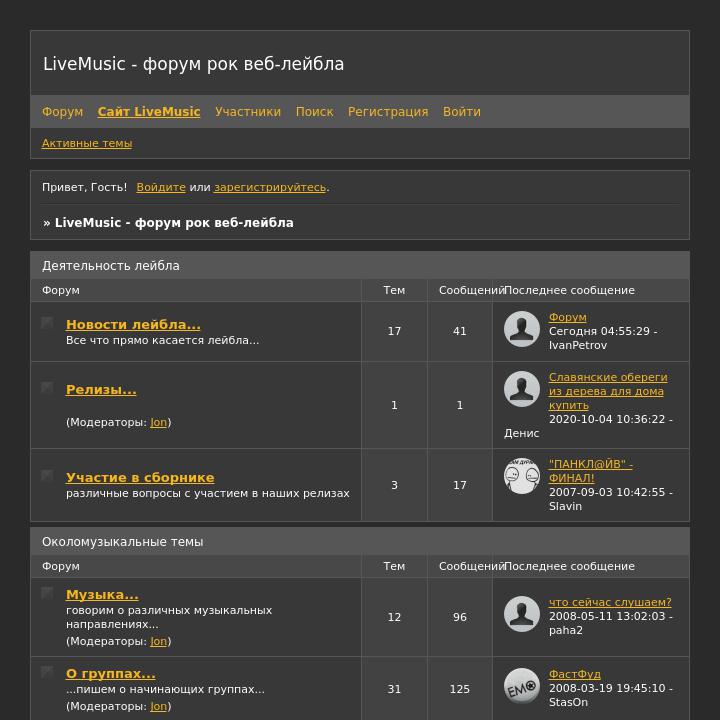
Task: Click status icon beside Релизы forum
Action: [47, 388]
